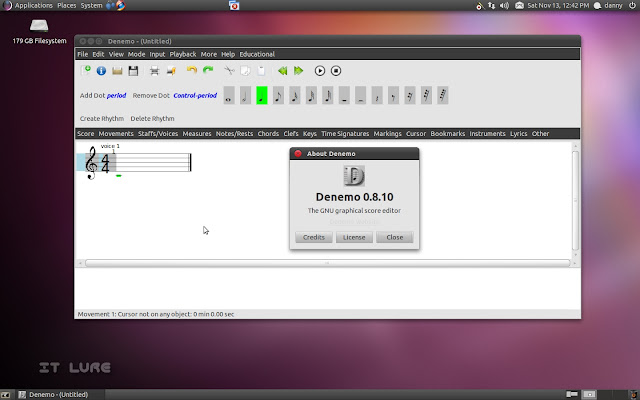The image size is (640, 400).
Task: Click the horizontal scrollbar under score
Action: tap(327, 263)
